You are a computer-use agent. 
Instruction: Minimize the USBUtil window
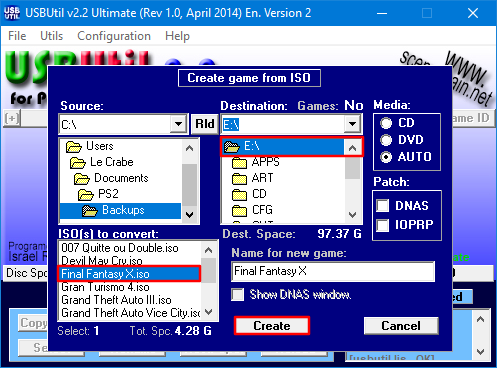pos(382,13)
